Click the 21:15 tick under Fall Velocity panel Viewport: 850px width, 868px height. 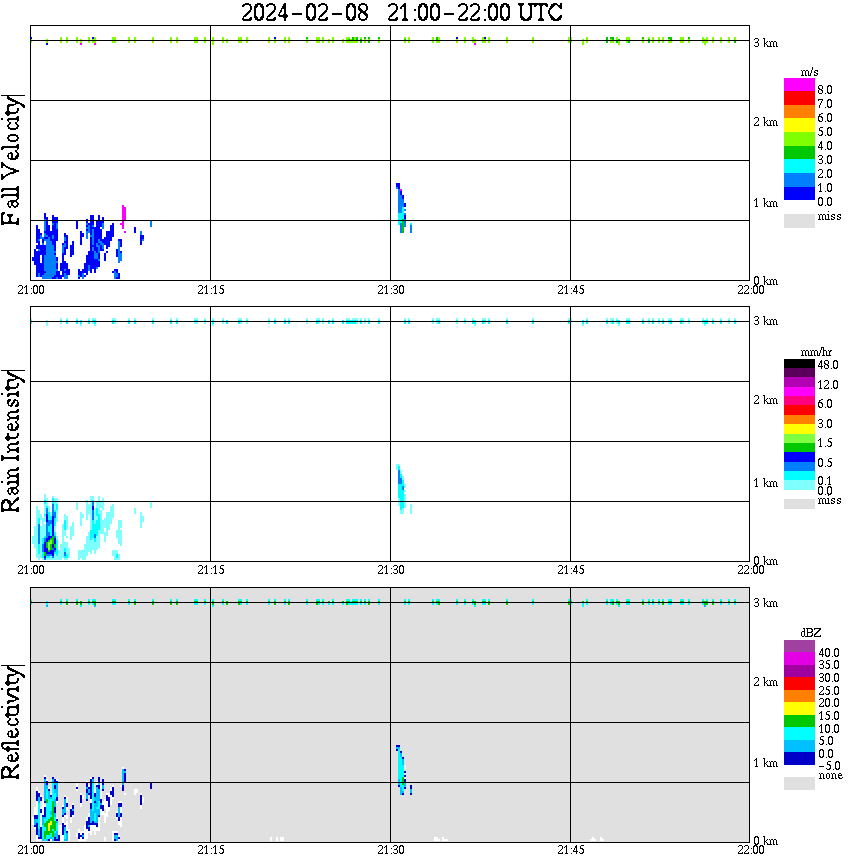tap(211, 290)
